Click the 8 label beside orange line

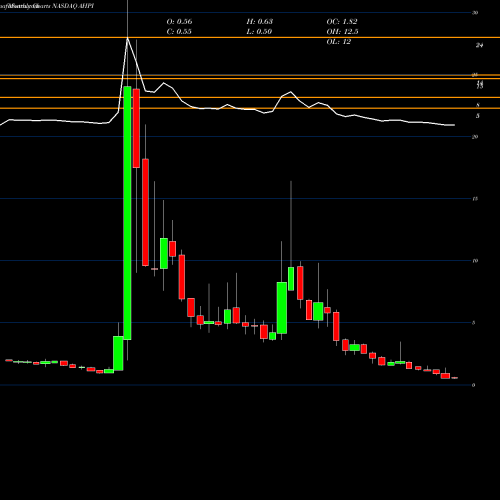(x=478, y=105)
